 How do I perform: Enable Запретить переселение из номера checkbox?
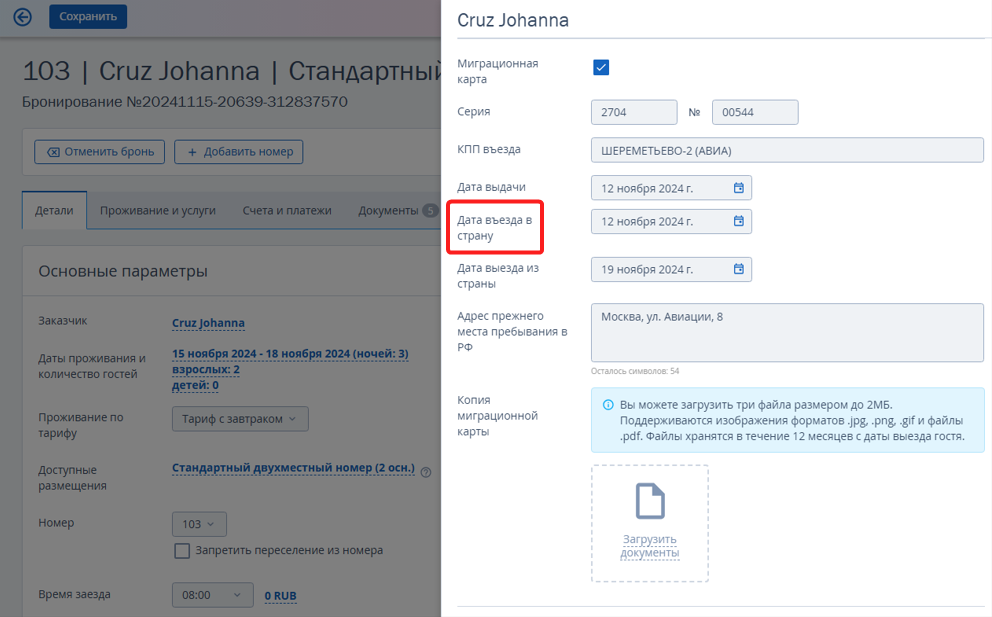[x=182, y=551]
